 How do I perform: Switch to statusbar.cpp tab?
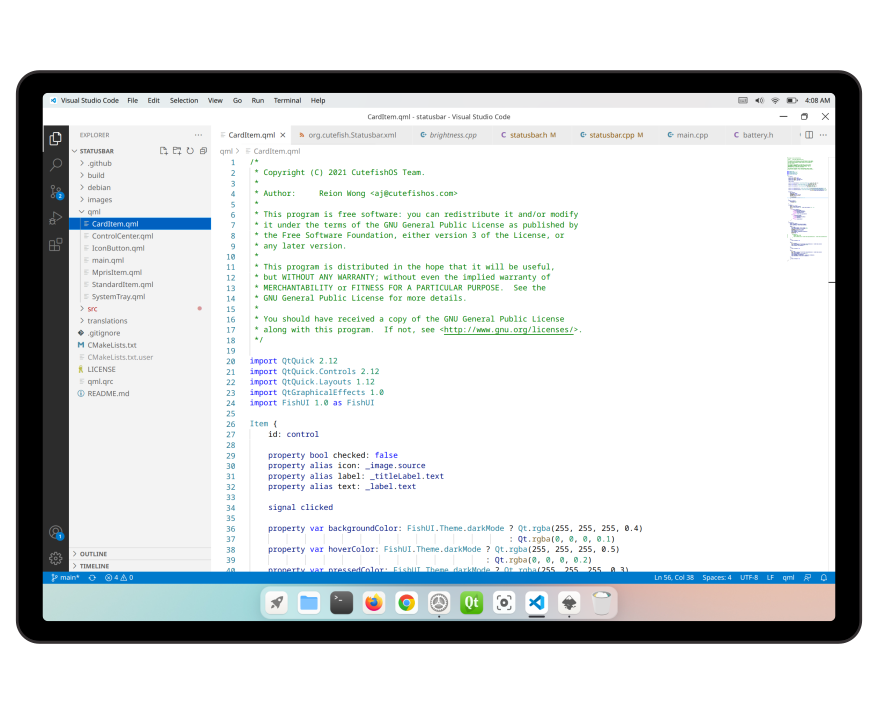(x=611, y=135)
